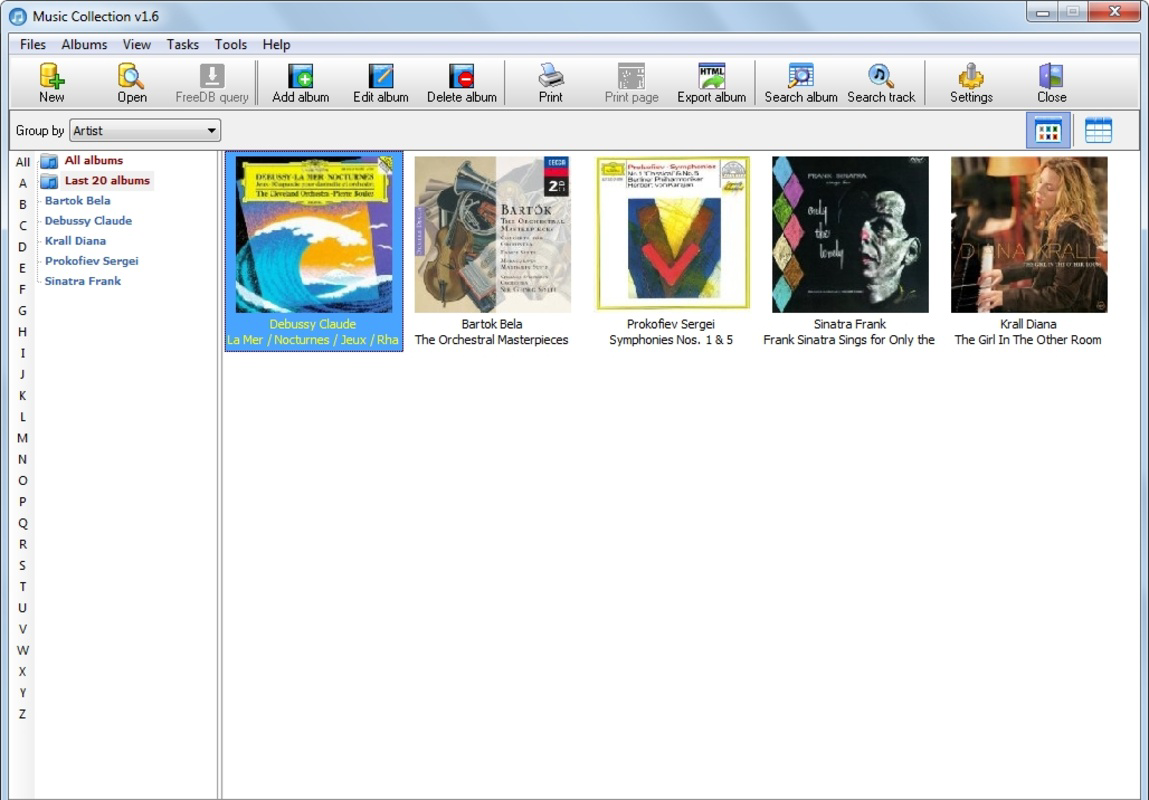Select Sinatra Only the Lonely album cover
1149x800 pixels.
tap(850, 234)
